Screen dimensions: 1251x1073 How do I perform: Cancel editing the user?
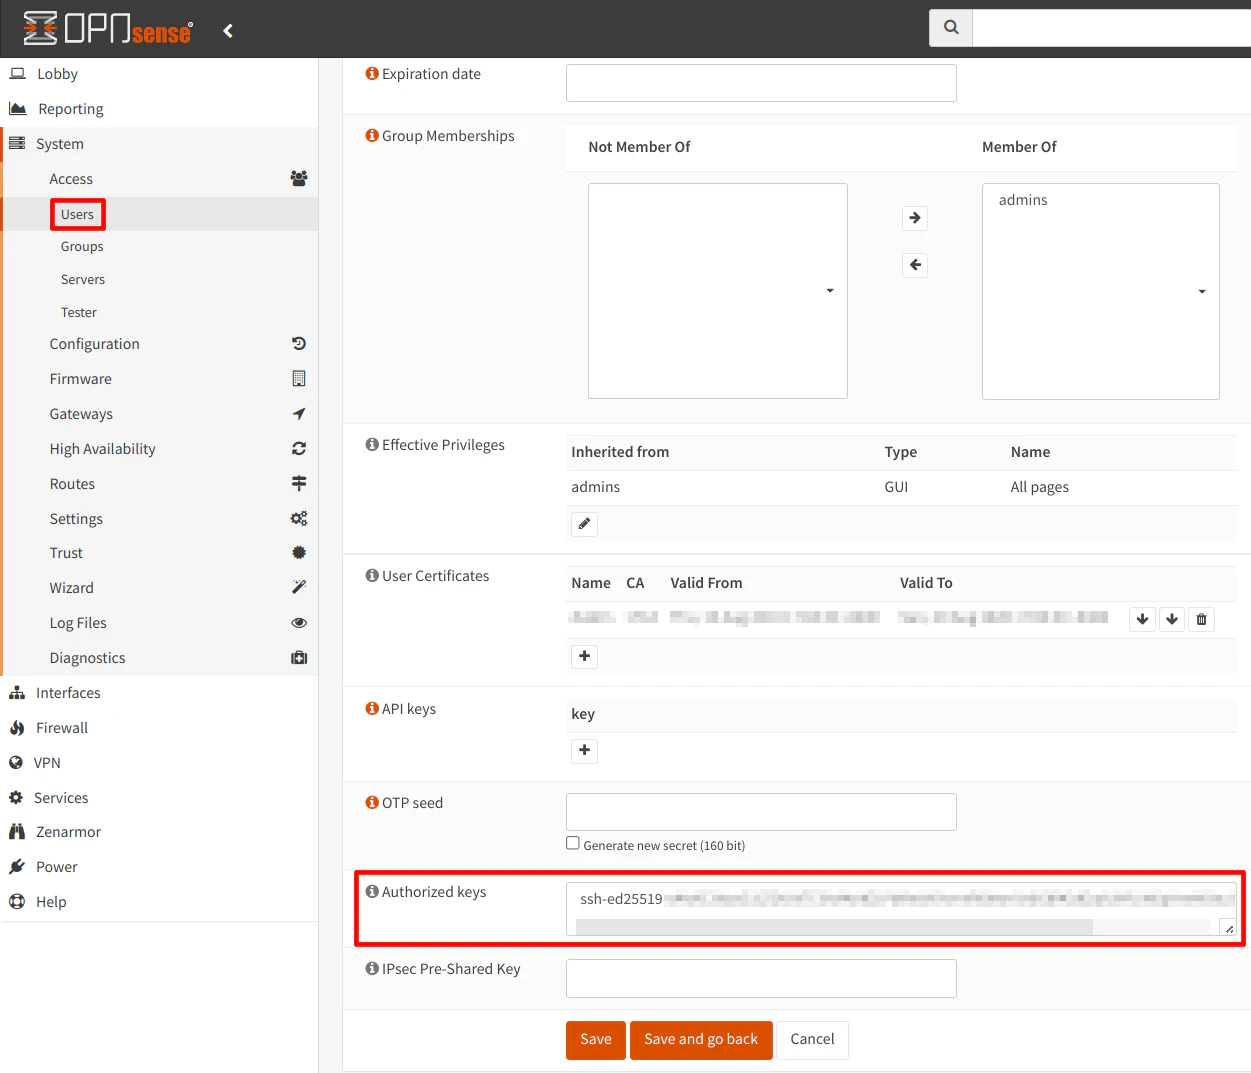coord(812,1040)
